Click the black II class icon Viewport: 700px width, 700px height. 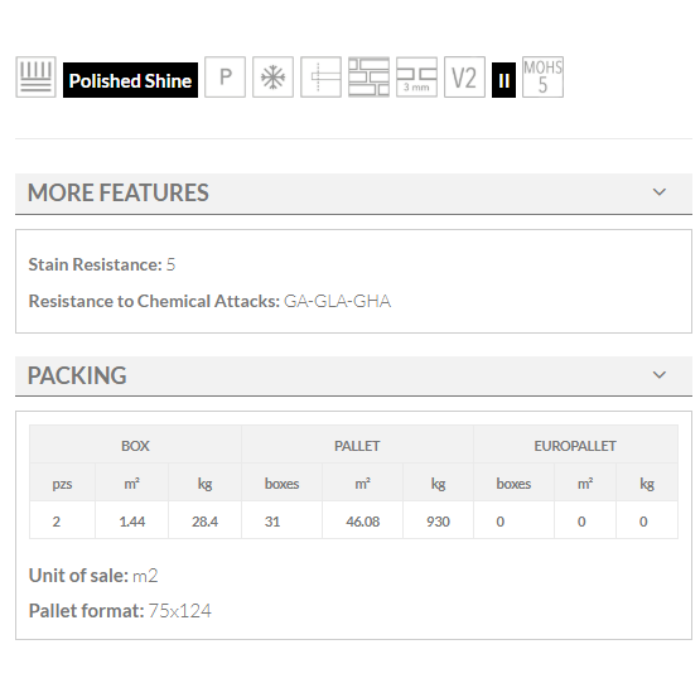pyautogui.click(x=504, y=80)
